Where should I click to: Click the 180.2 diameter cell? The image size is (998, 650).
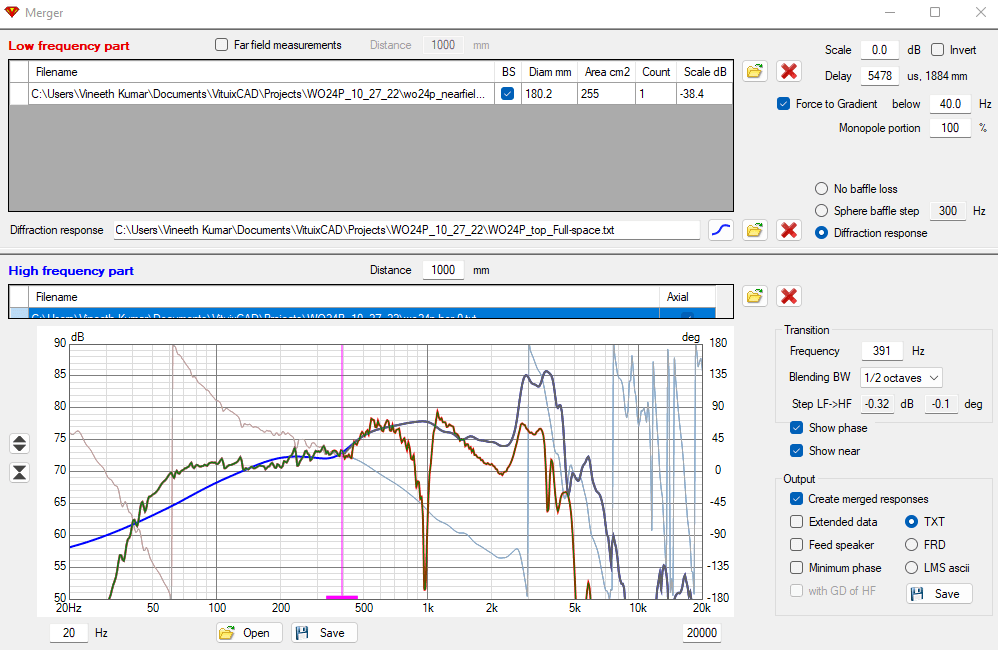point(550,94)
